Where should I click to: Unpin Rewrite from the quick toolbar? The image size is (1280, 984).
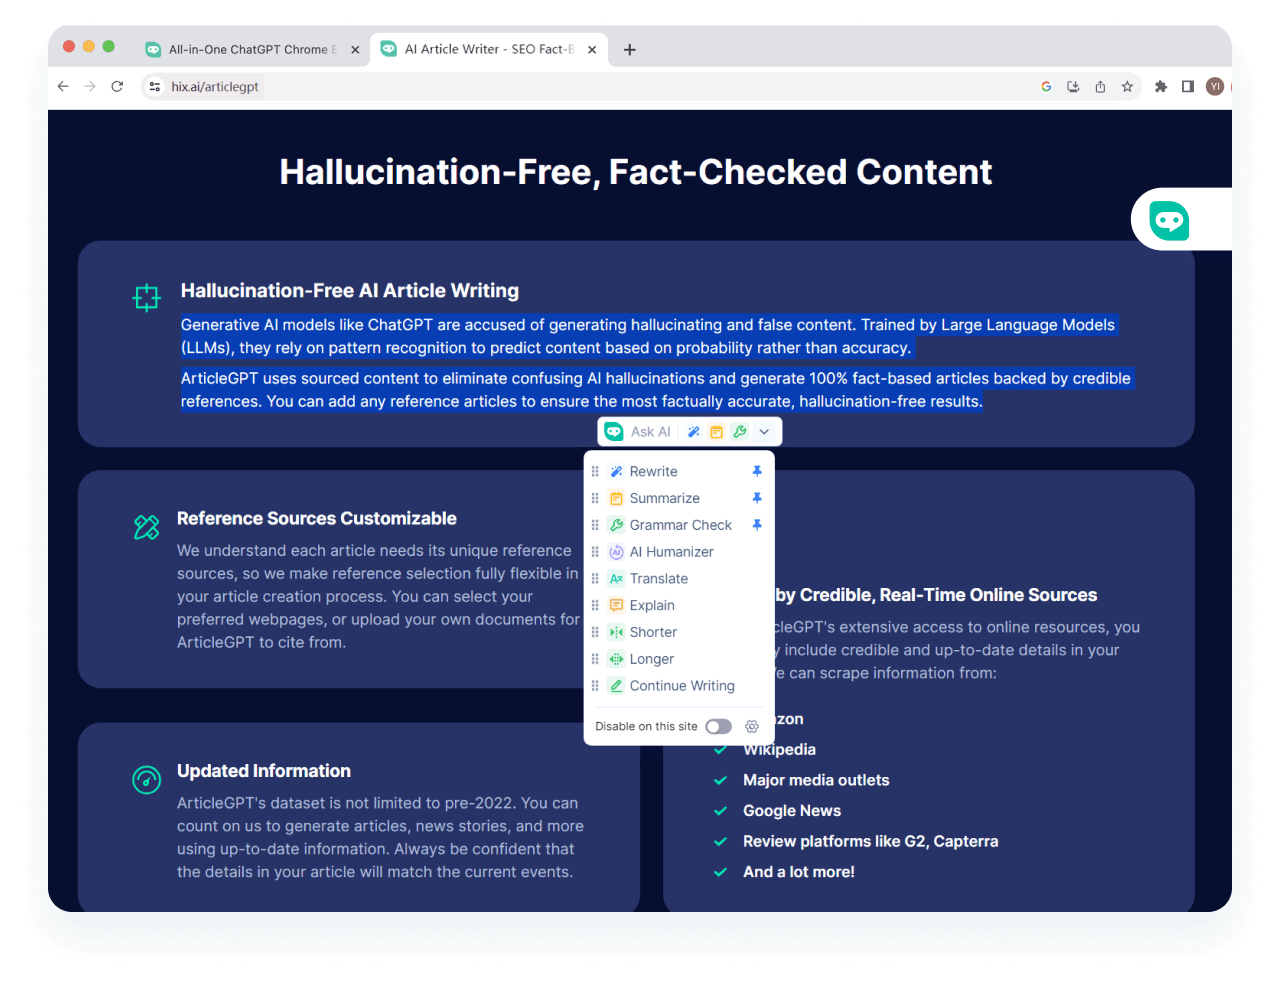coord(757,470)
